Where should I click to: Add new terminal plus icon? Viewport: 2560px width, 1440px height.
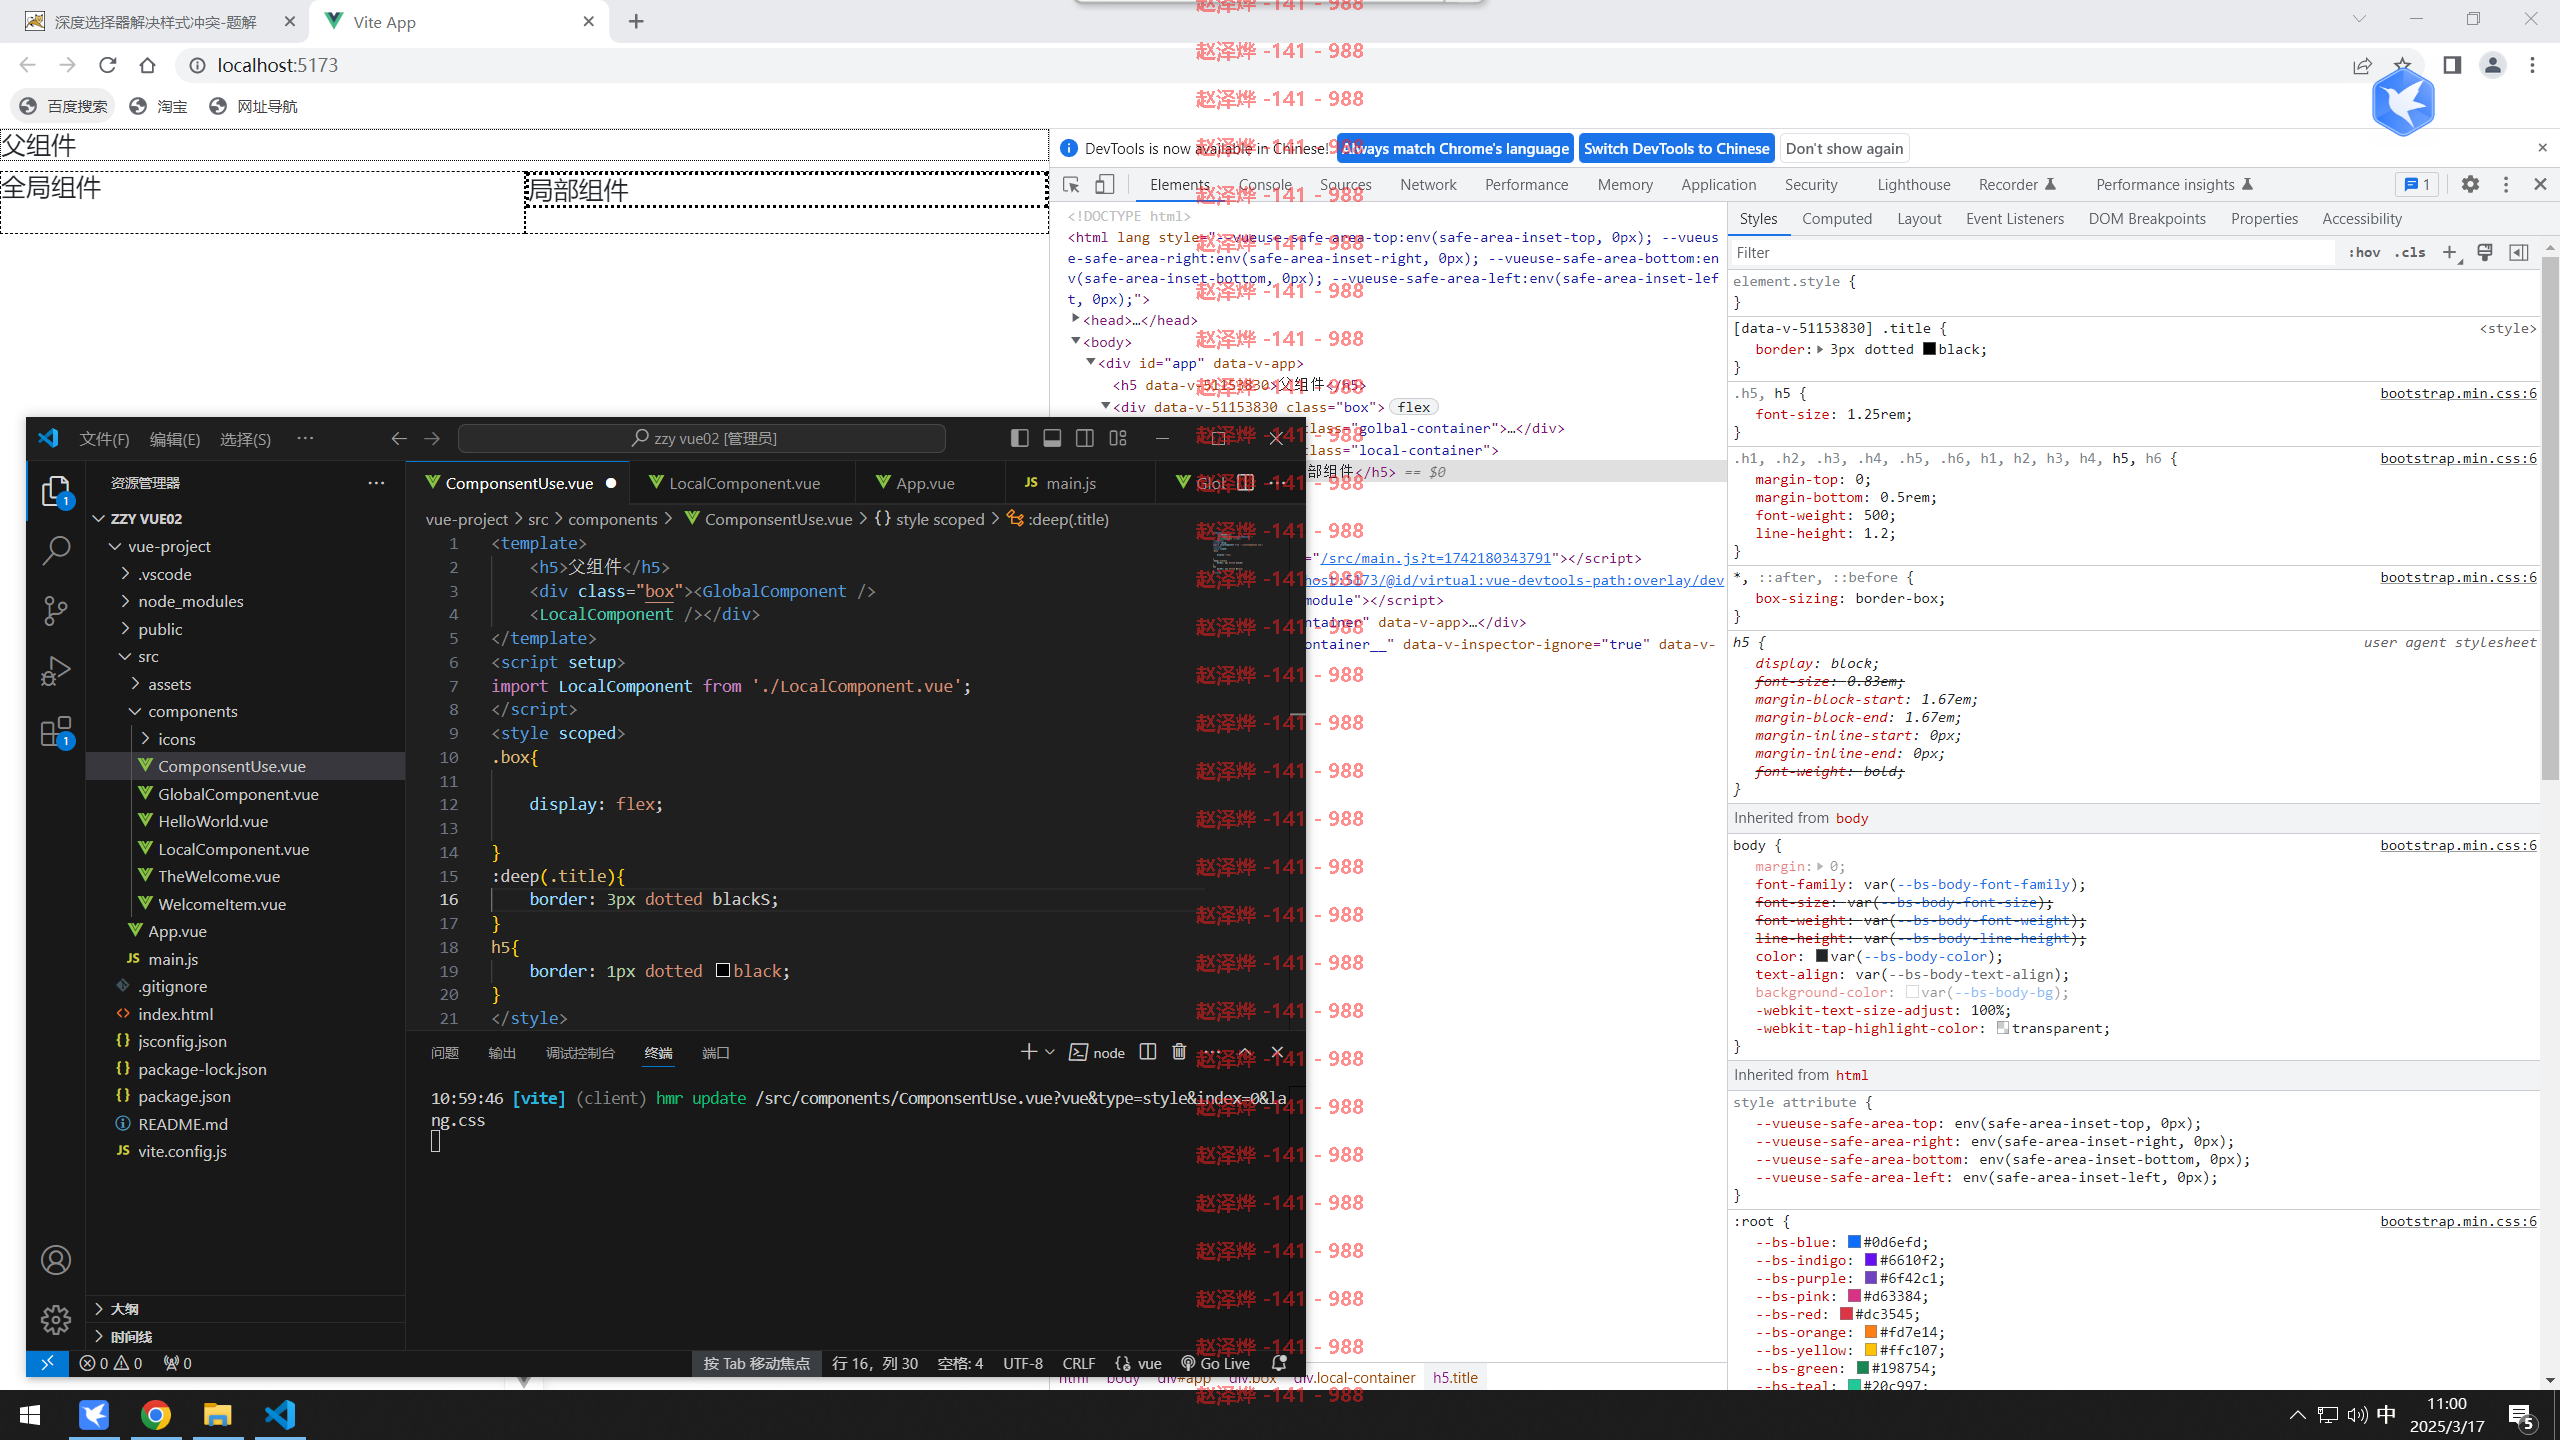point(1028,1052)
